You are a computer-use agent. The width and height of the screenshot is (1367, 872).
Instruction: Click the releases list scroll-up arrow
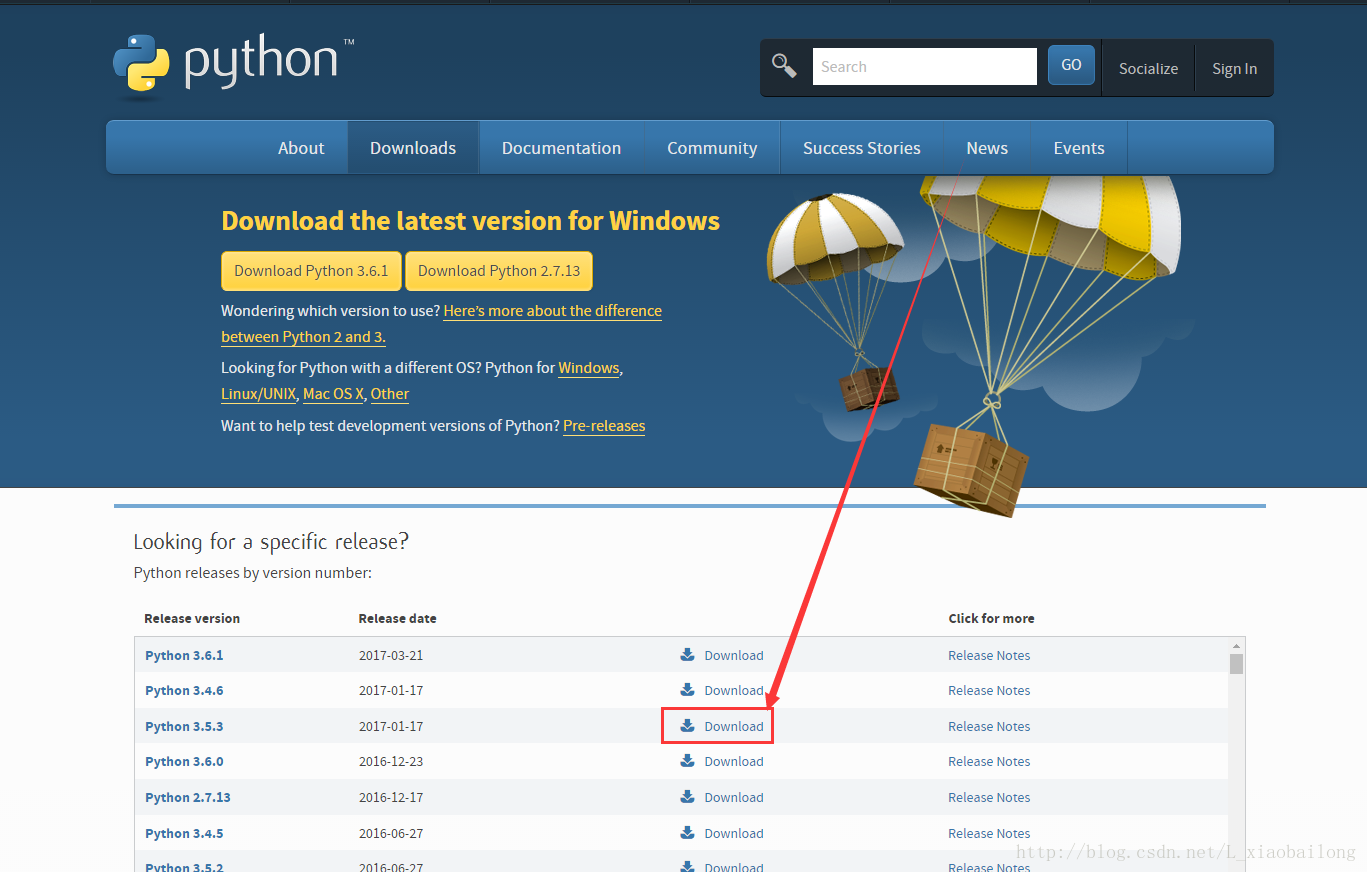(1237, 646)
